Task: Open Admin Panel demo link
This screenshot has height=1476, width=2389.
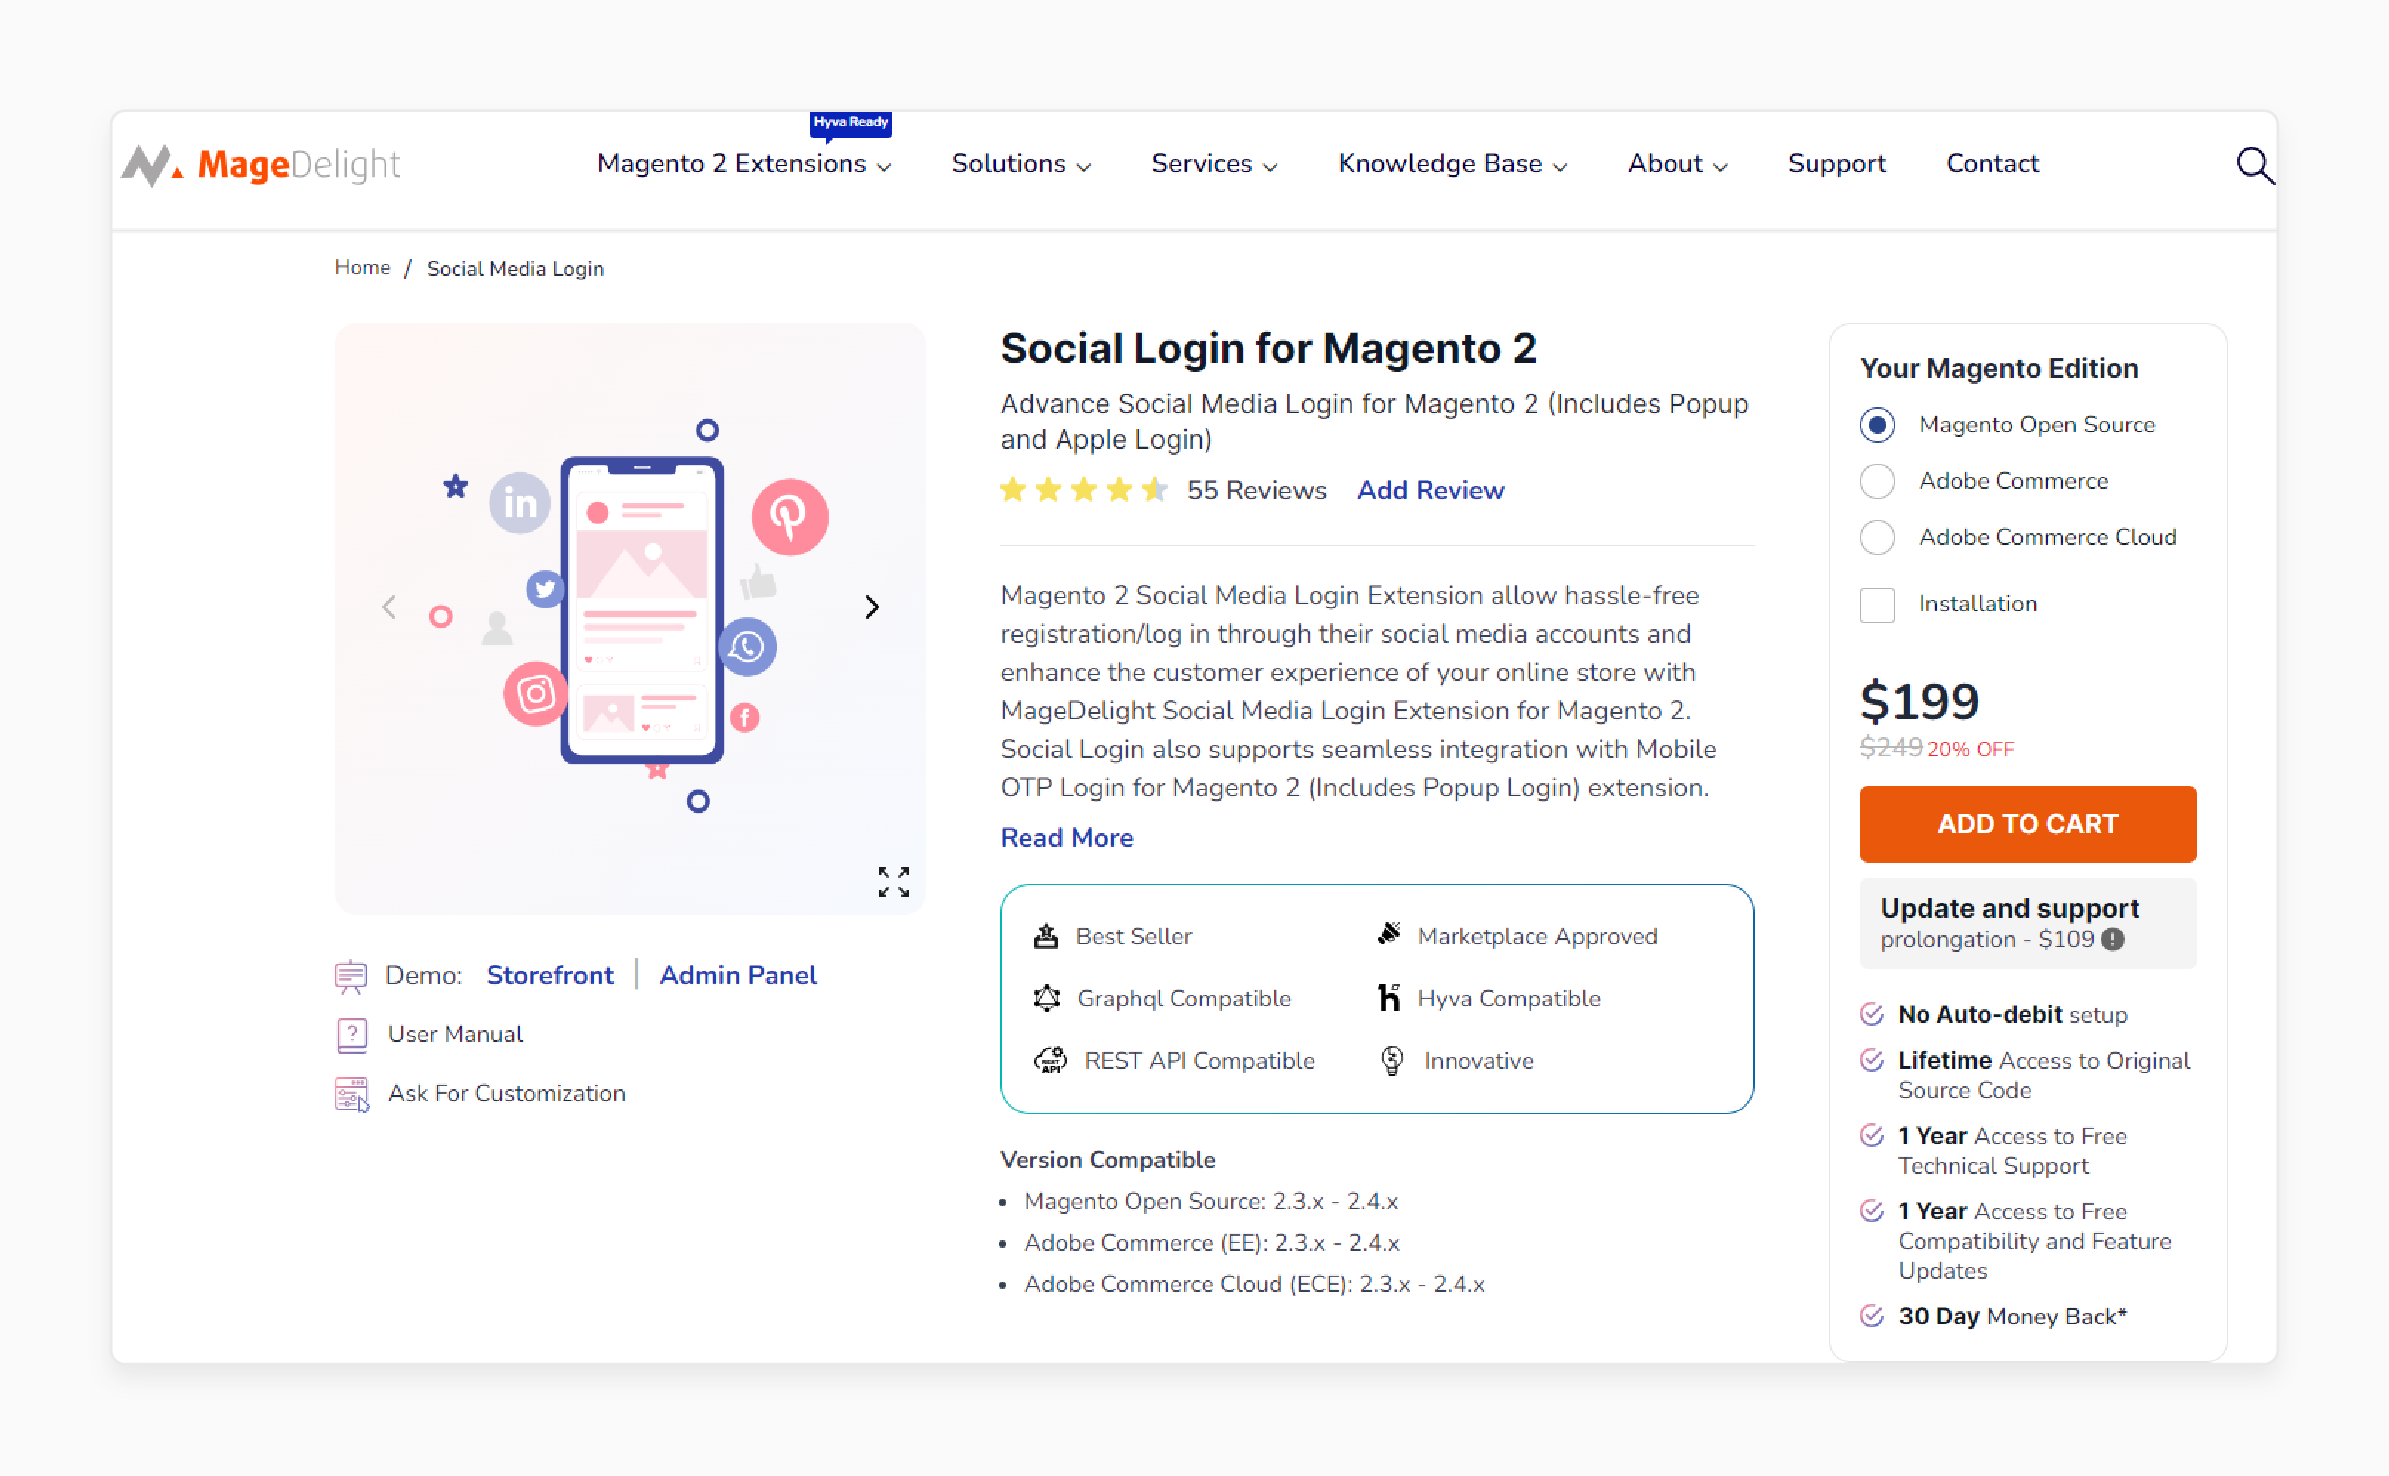Action: point(738,976)
